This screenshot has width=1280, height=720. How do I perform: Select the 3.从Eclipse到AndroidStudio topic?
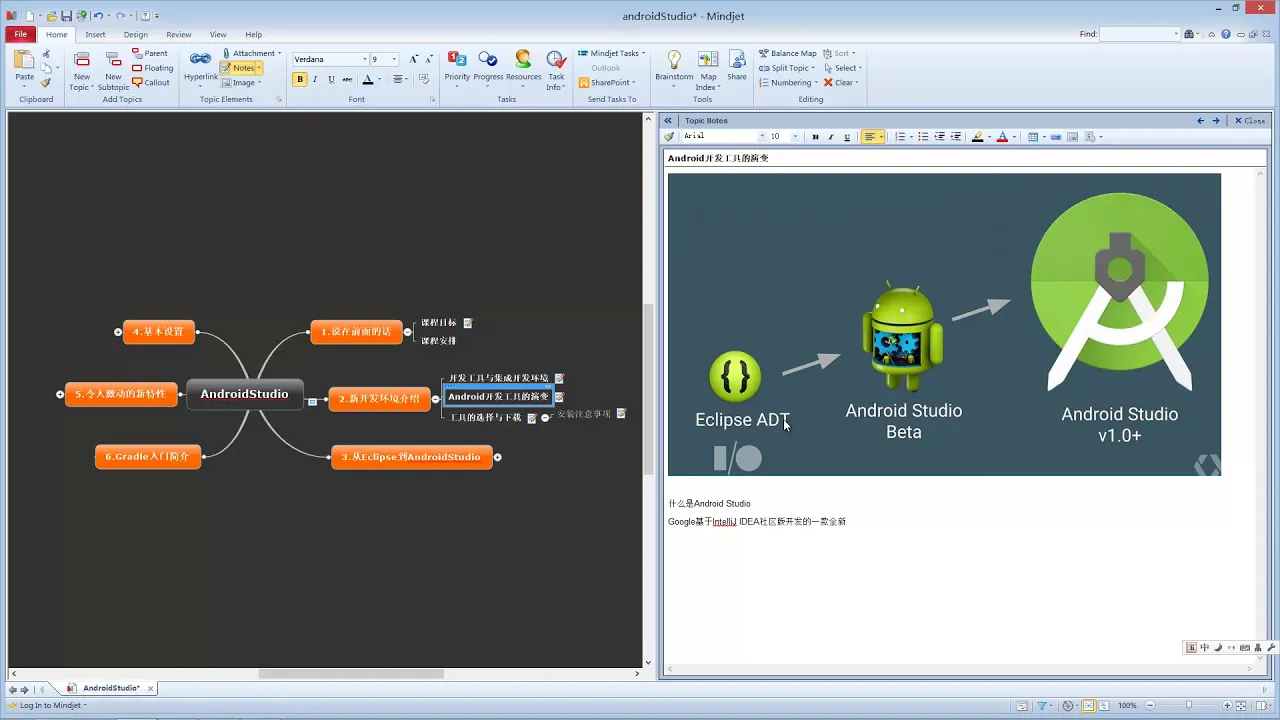click(x=411, y=457)
